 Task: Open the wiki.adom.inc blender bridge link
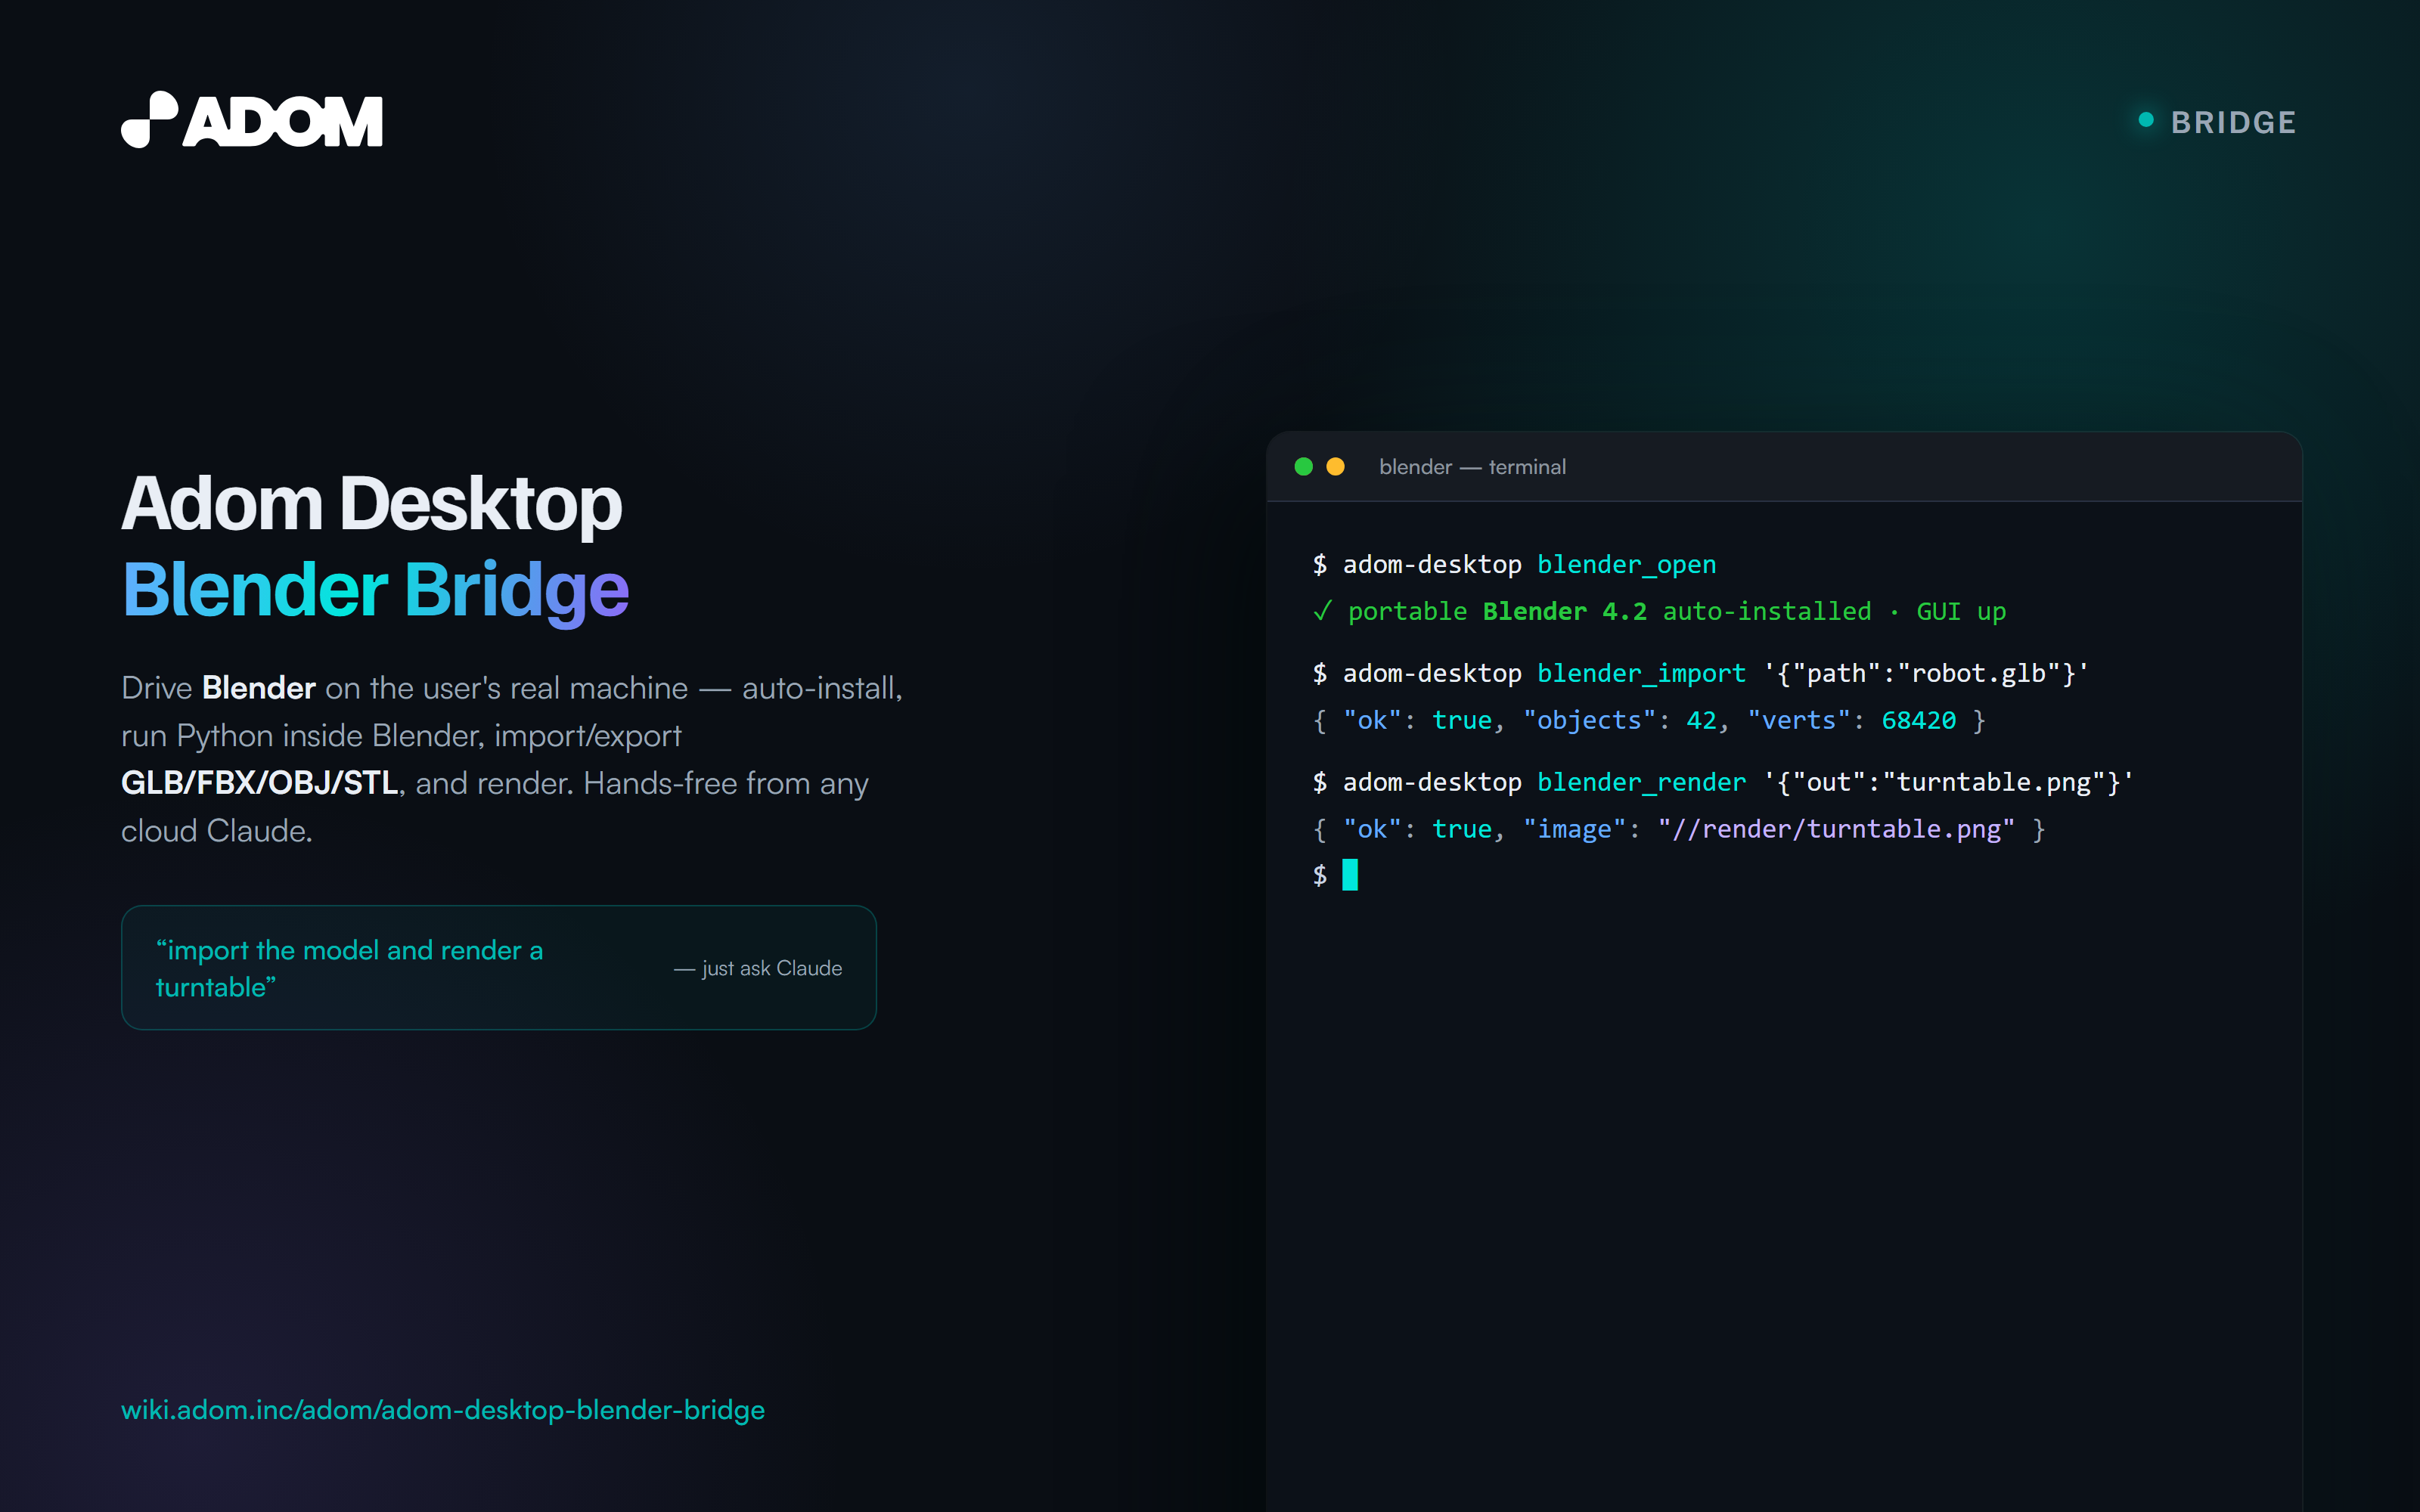[x=443, y=1410]
